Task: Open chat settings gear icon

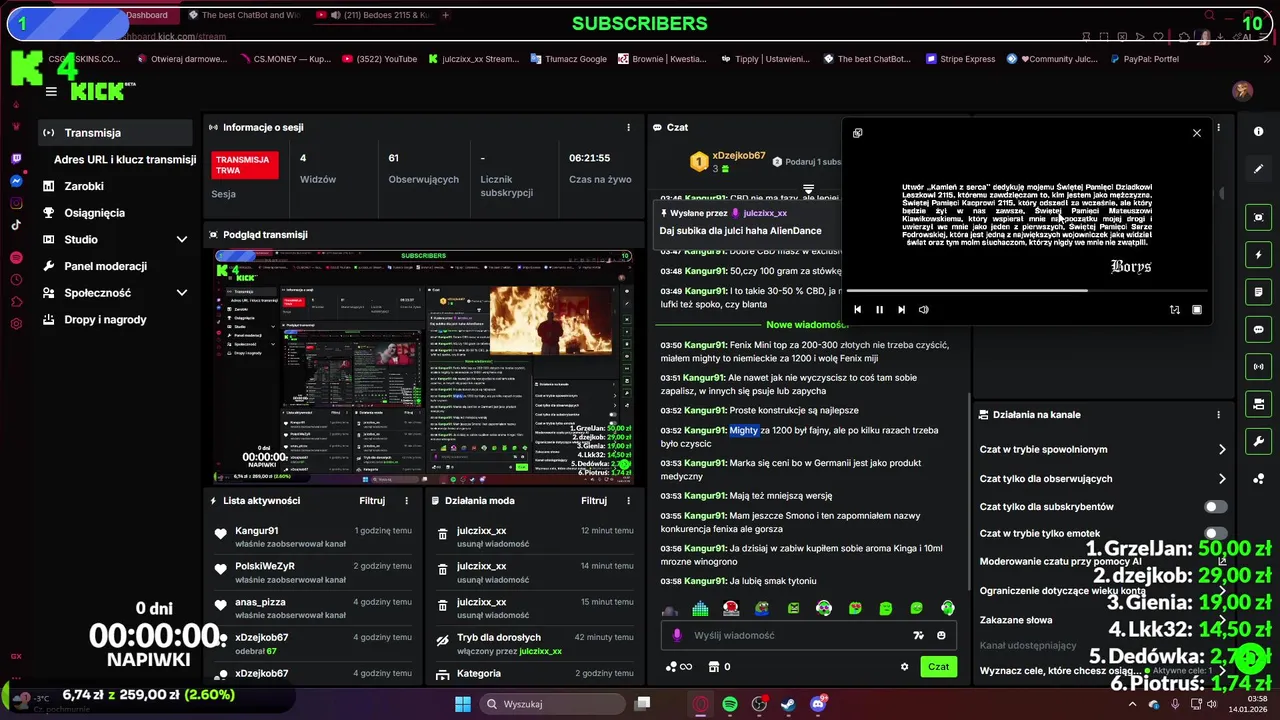Action: [x=905, y=667]
